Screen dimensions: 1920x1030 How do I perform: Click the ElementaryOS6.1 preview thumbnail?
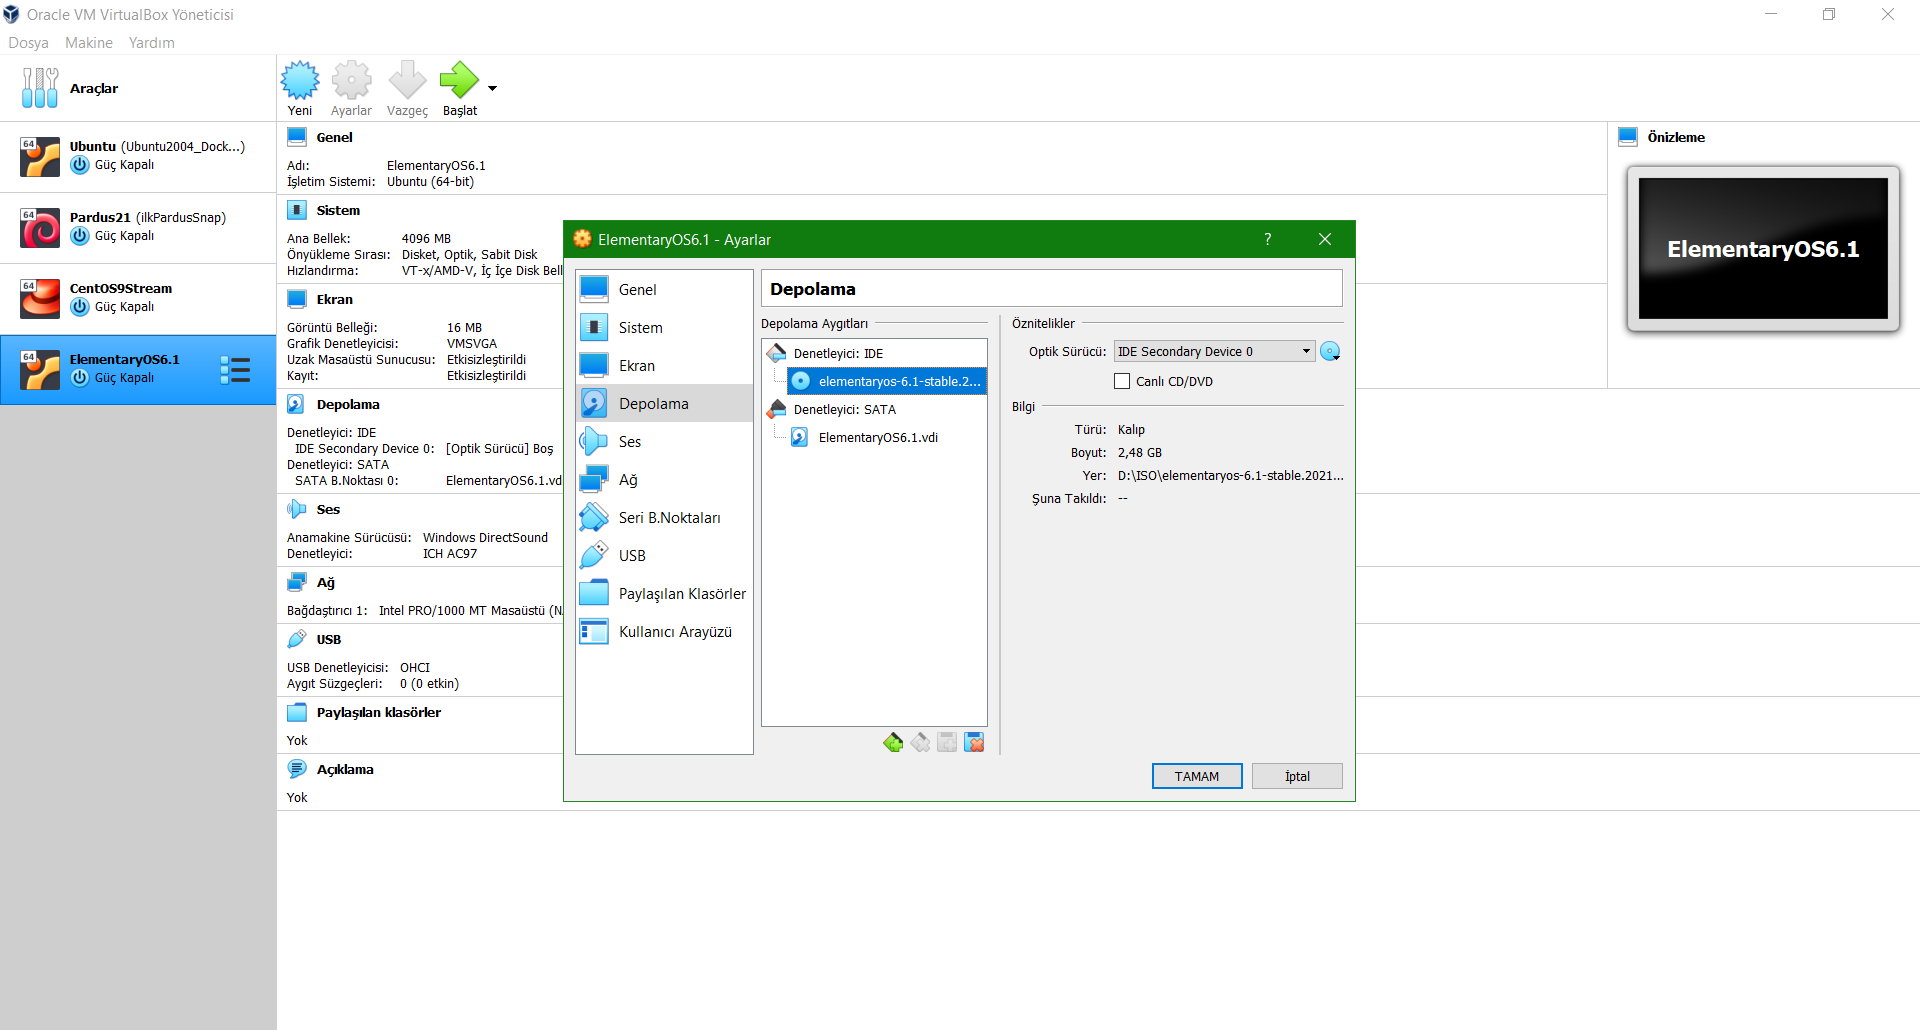click(1763, 249)
